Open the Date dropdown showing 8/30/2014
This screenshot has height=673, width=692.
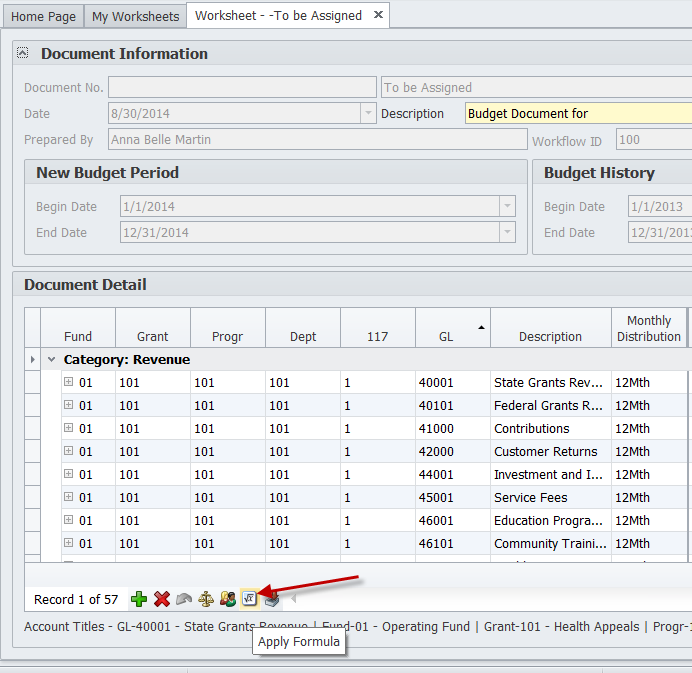point(369,114)
